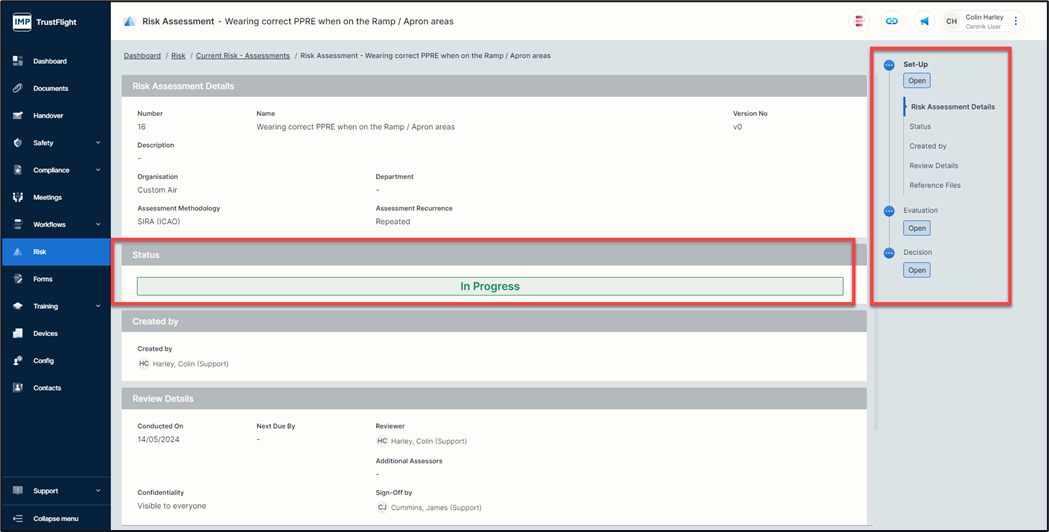Click the TrustFlight logo
The image size is (1049, 532).
tap(45, 21)
